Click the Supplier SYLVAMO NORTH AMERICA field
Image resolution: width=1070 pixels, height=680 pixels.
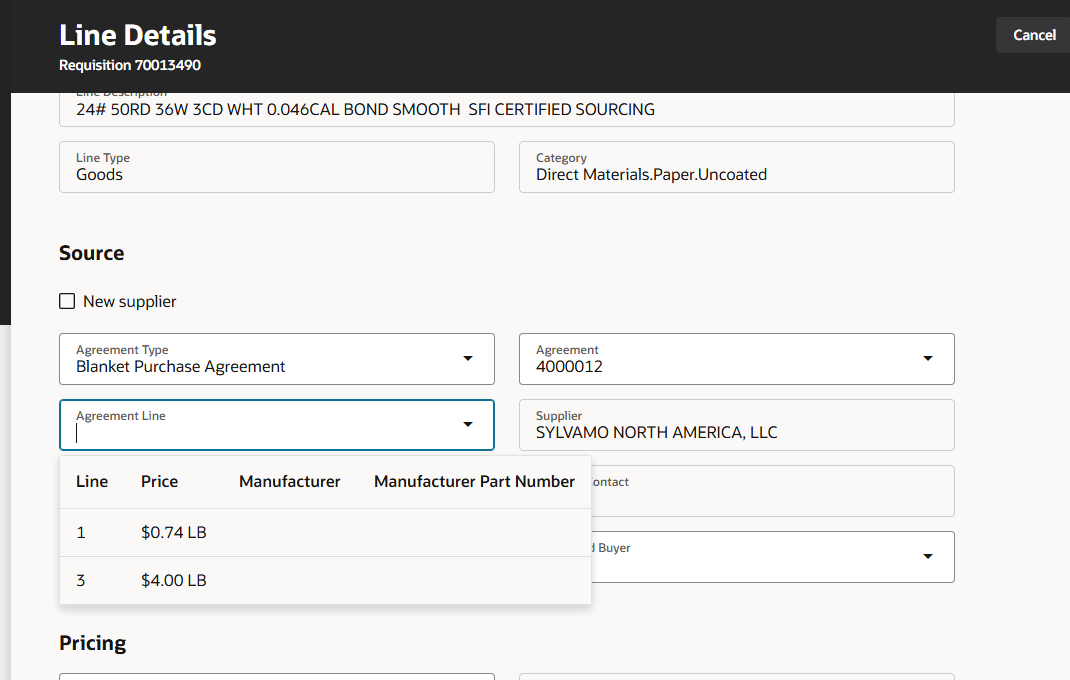737,425
